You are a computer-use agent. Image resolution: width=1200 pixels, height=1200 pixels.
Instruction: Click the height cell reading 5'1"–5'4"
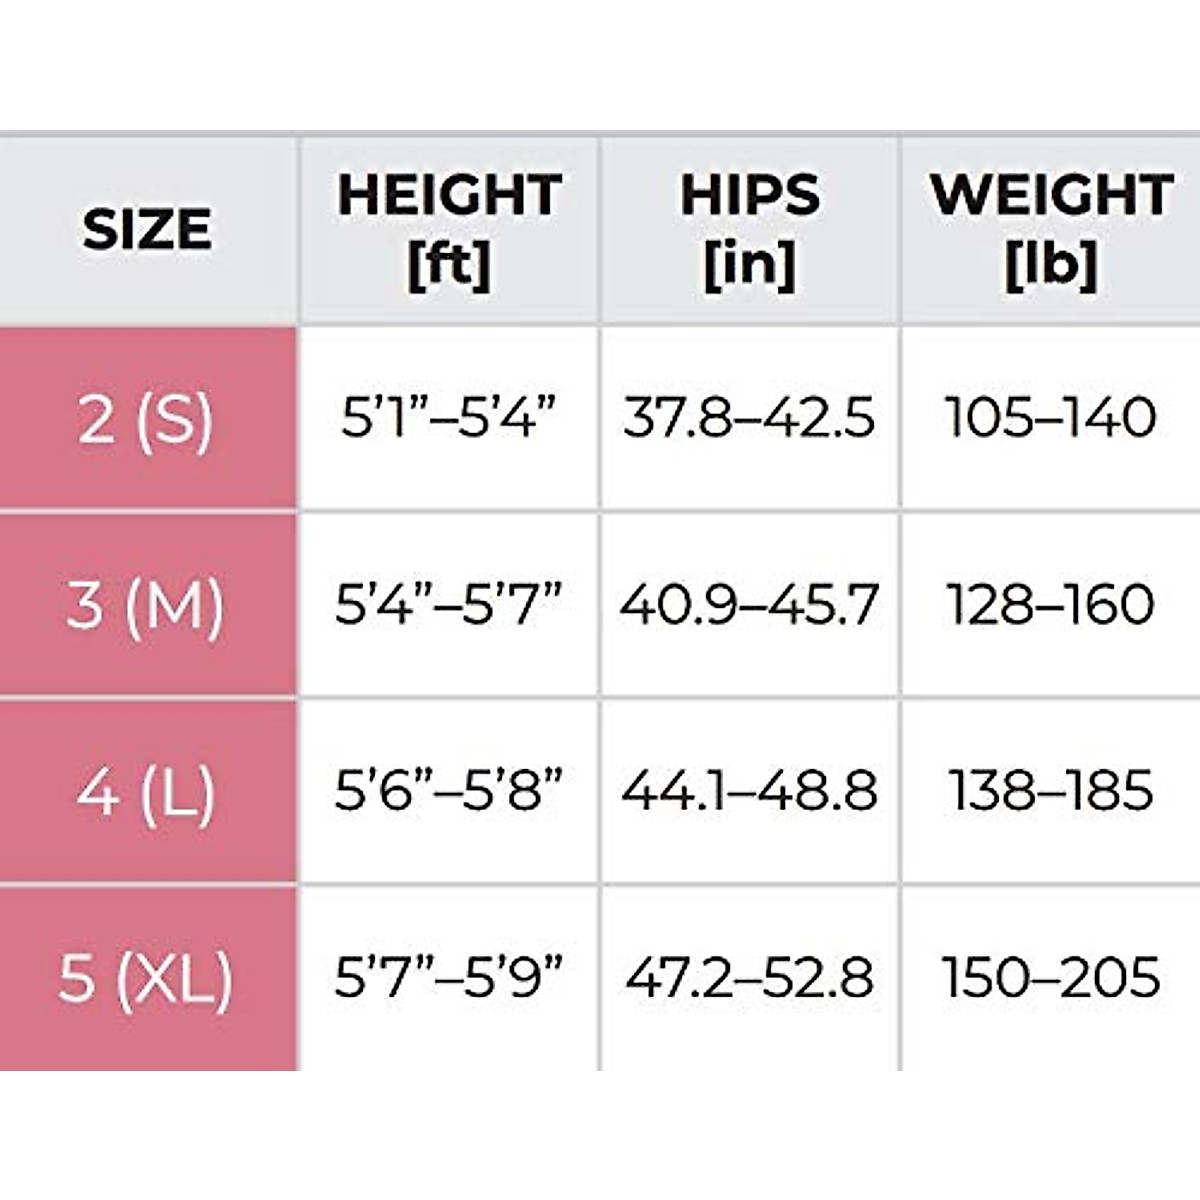pyautogui.click(x=449, y=418)
